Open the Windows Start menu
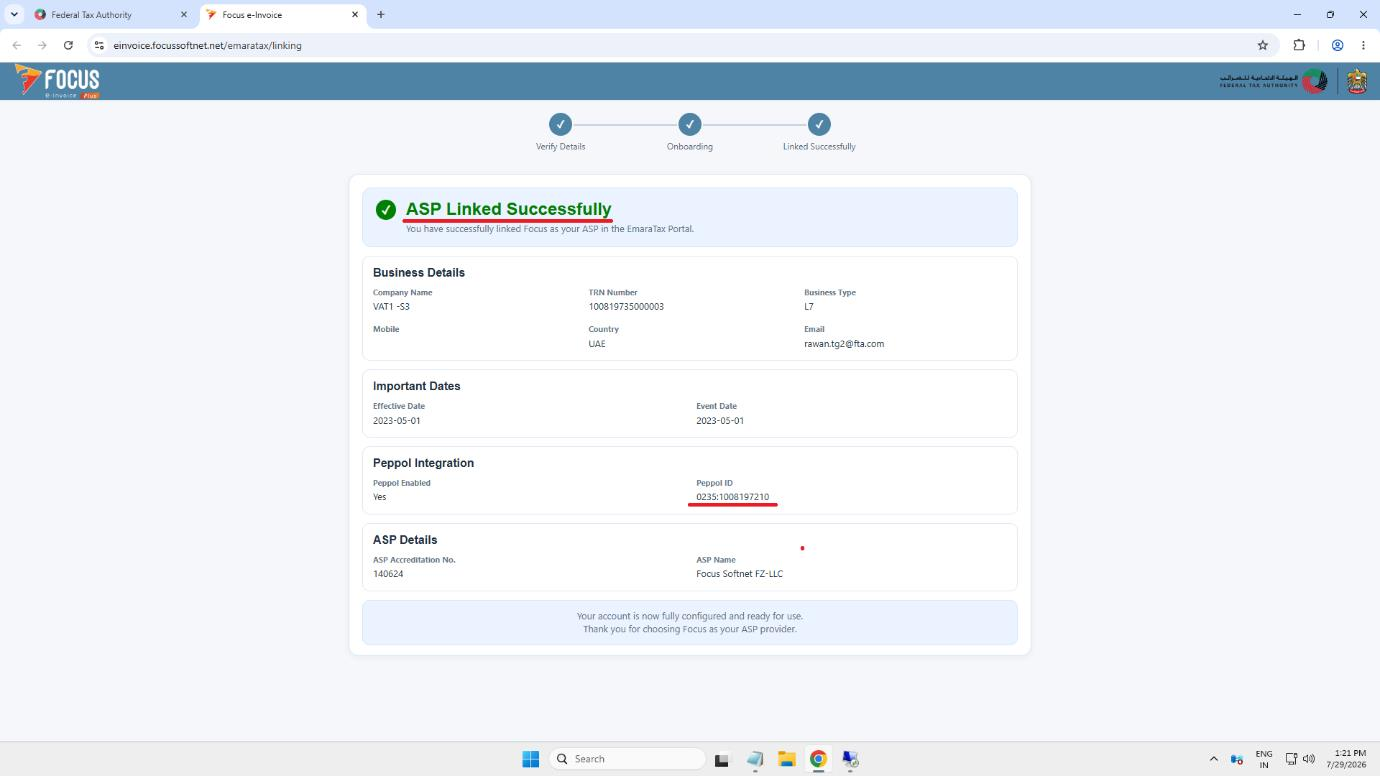1380x776 pixels. tap(531, 759)
